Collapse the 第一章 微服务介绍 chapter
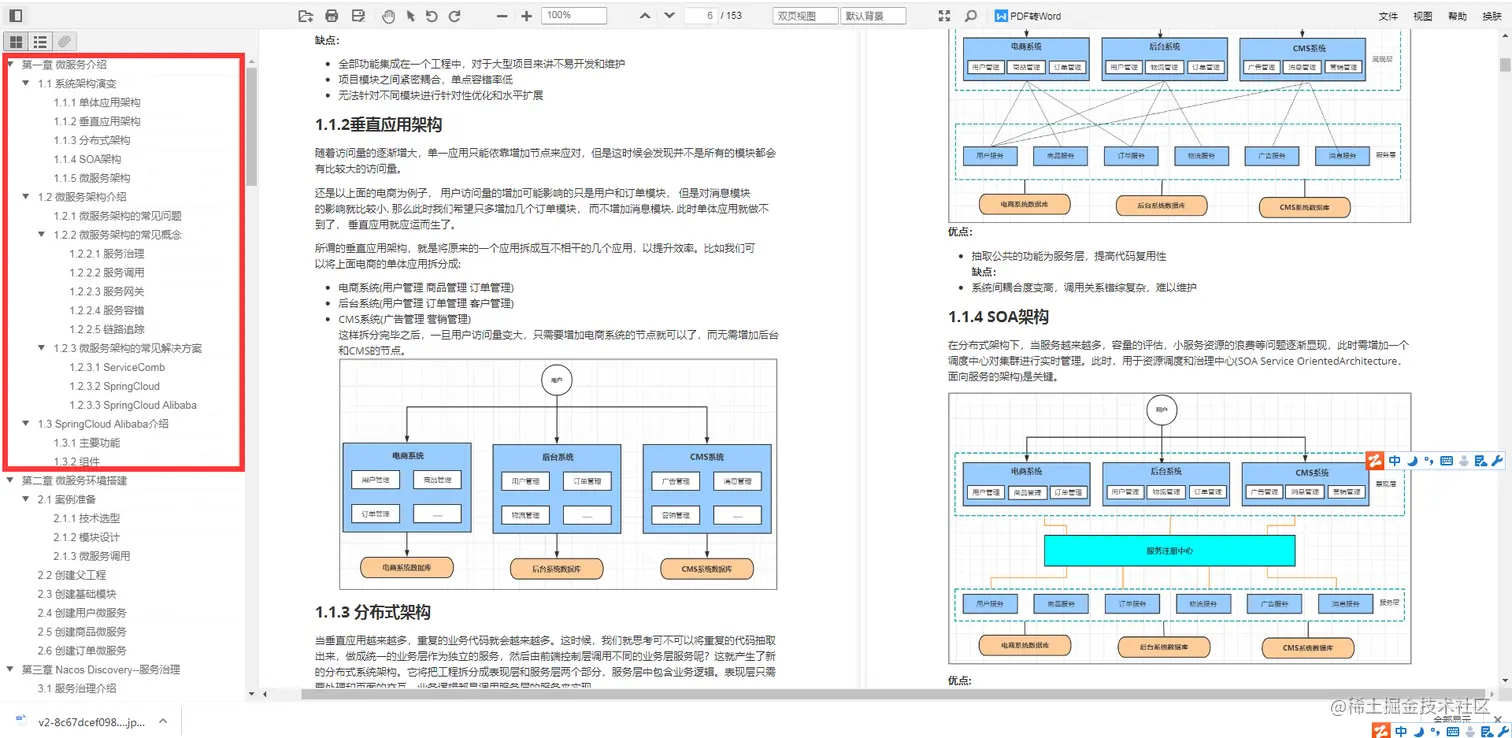Viewport: 1512px width, 738px height. (x=10, y=64)
